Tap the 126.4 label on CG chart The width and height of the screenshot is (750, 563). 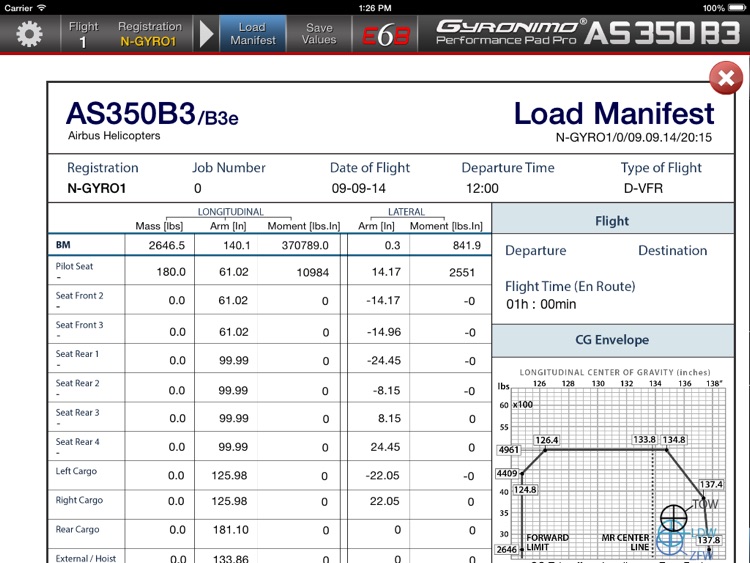click(547, 440)
